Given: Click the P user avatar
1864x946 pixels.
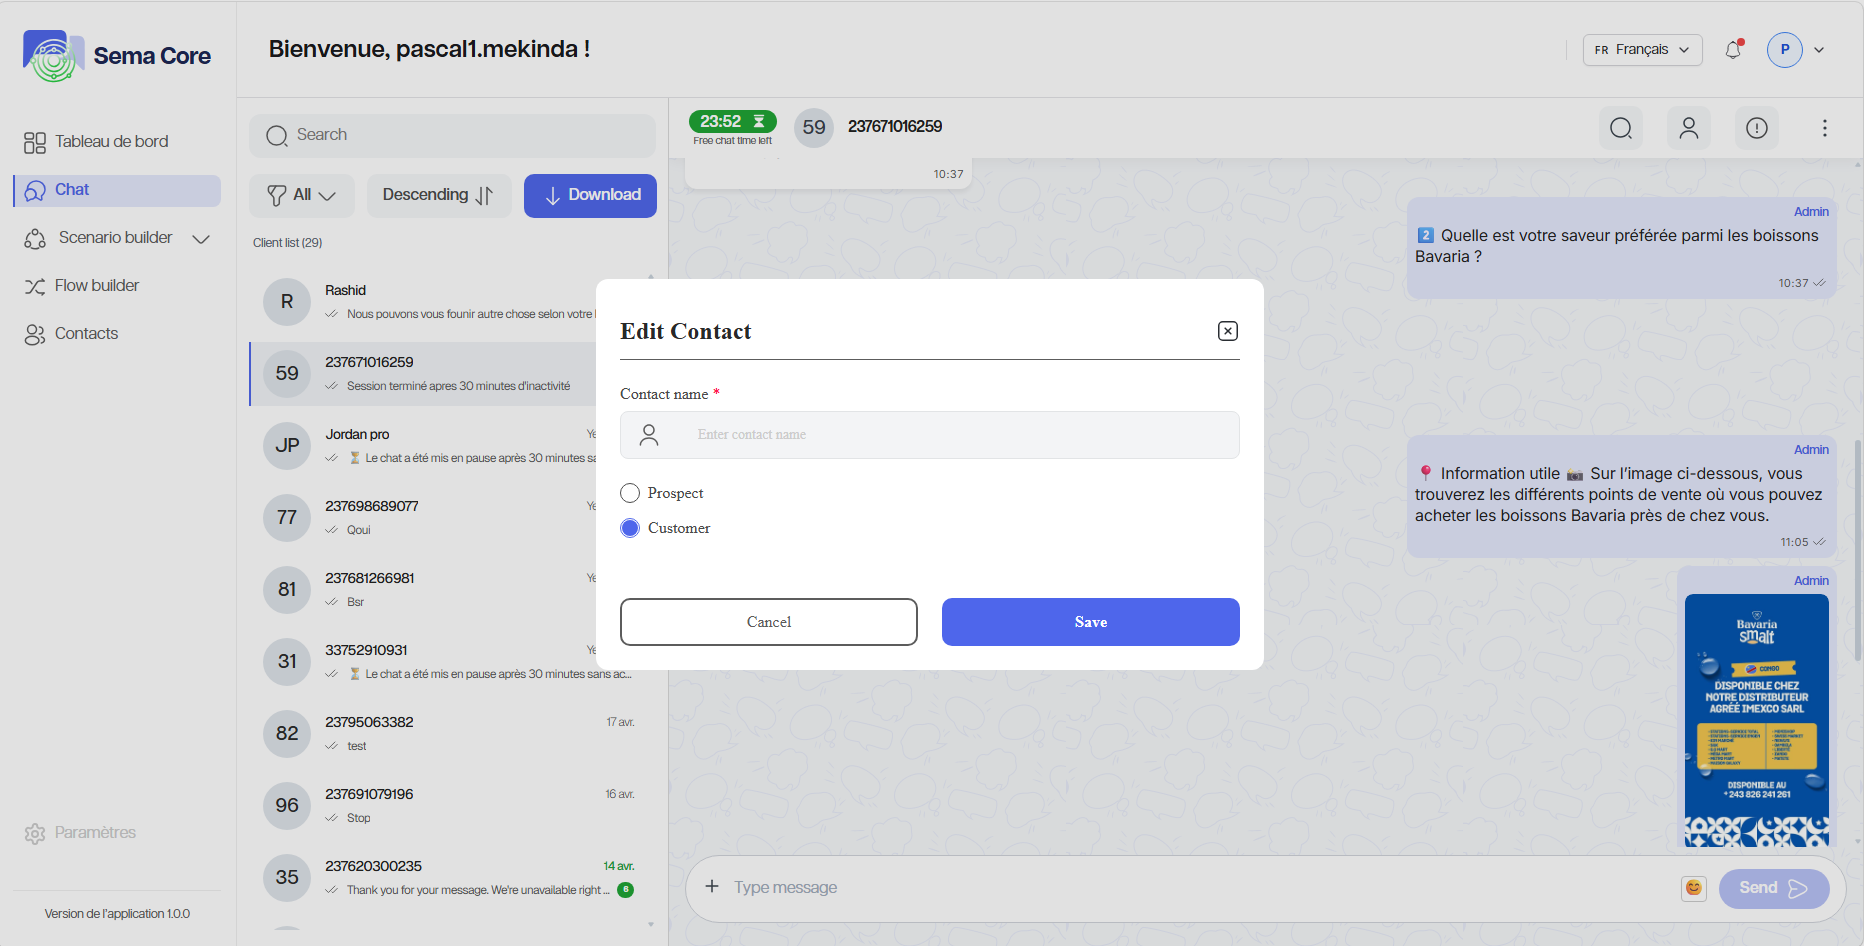Looking at the screenshot, I should pos(1784,50).
